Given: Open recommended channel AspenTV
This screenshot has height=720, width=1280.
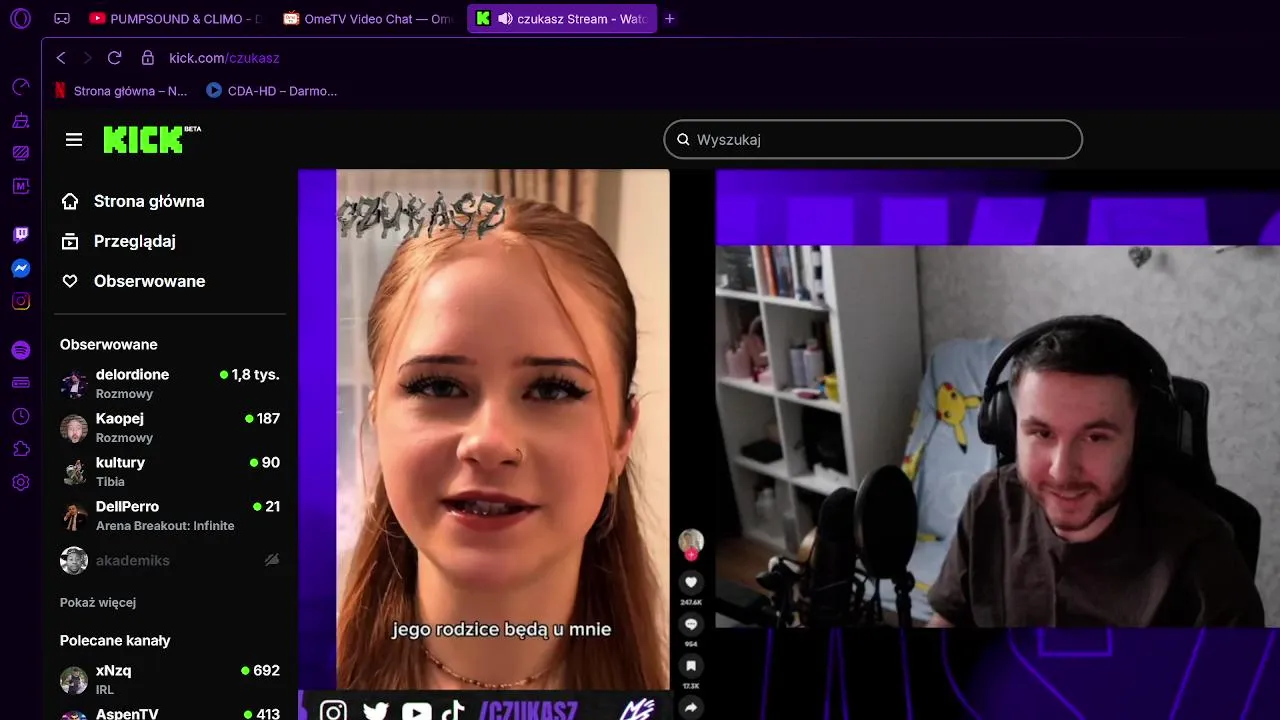Looking at the screenshot, I should coord(170,713).
